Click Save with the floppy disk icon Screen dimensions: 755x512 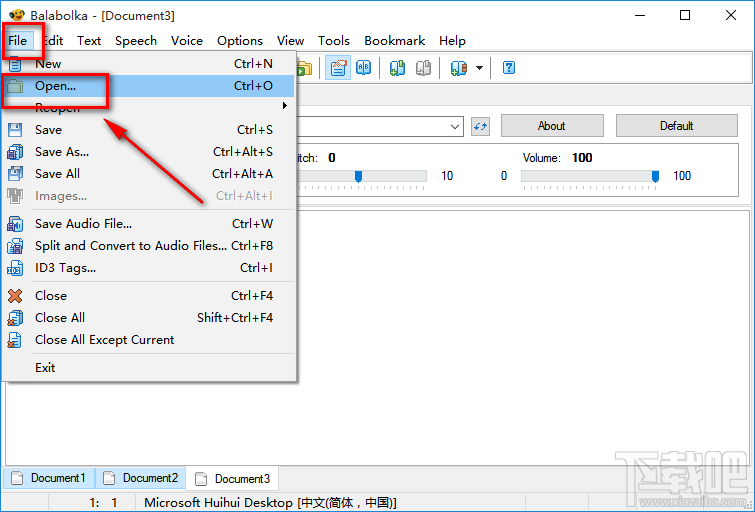click(149, 130)
